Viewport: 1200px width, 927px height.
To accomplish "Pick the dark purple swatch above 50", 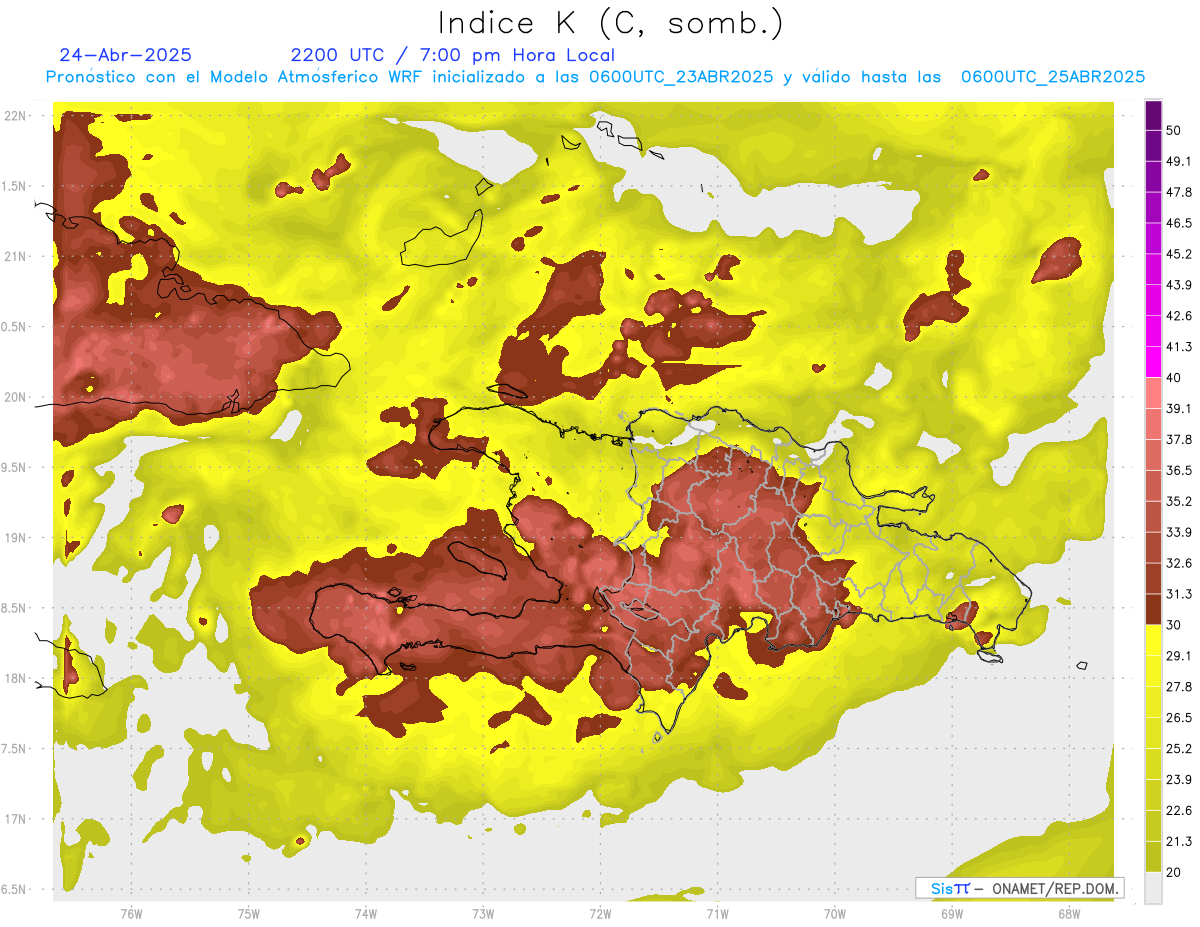I will click(1154, 116).
